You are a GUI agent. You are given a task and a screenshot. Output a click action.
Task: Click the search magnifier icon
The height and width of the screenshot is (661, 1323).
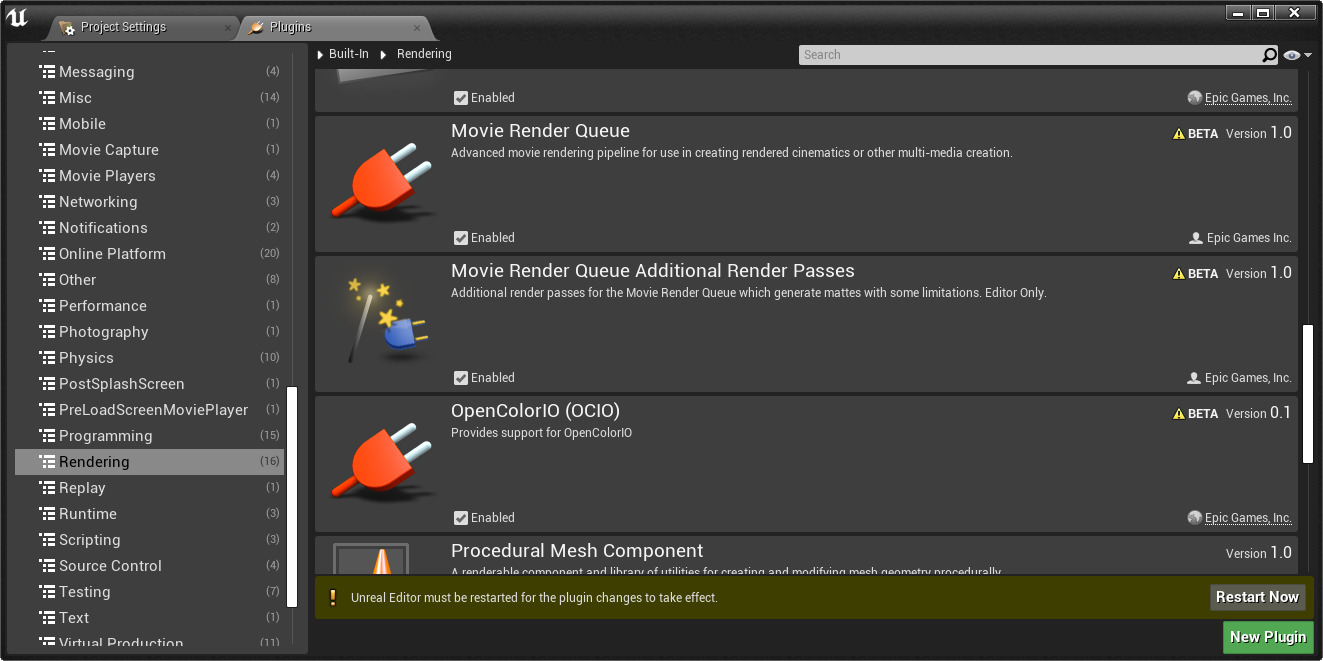click(1268, 55)
